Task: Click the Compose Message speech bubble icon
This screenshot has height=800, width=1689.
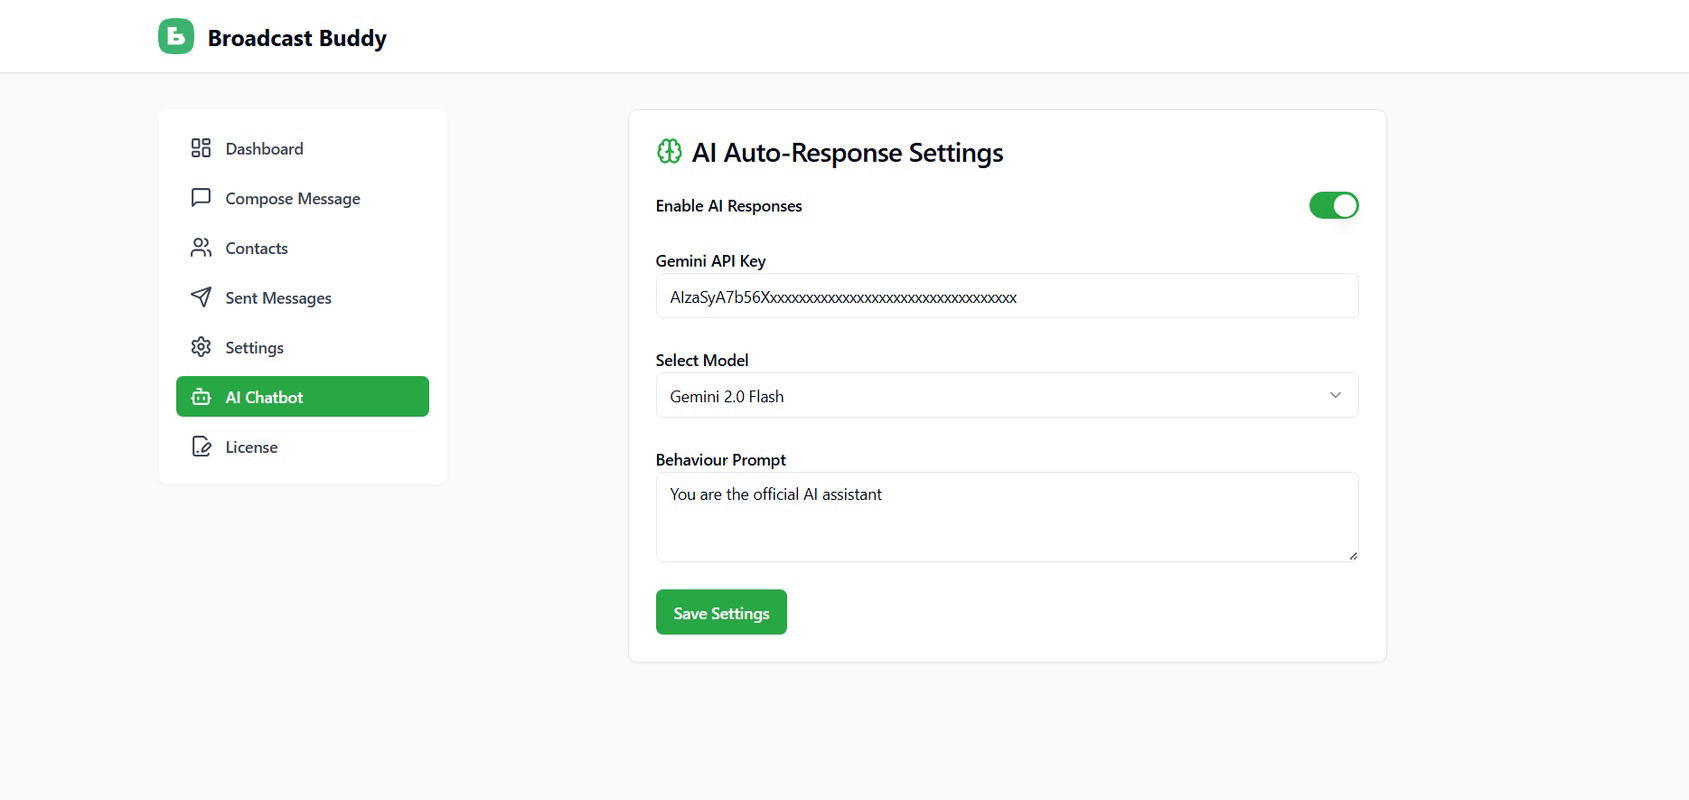Action: (201, 198)
